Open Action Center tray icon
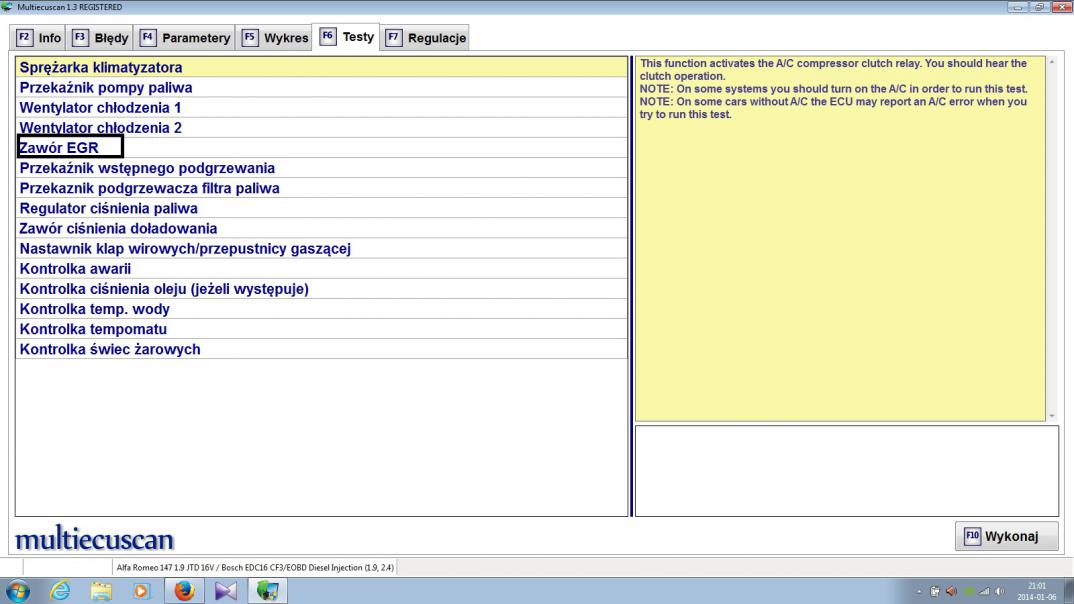The width and height of the screenshot is (1074, 604). [x=935, y=591]
